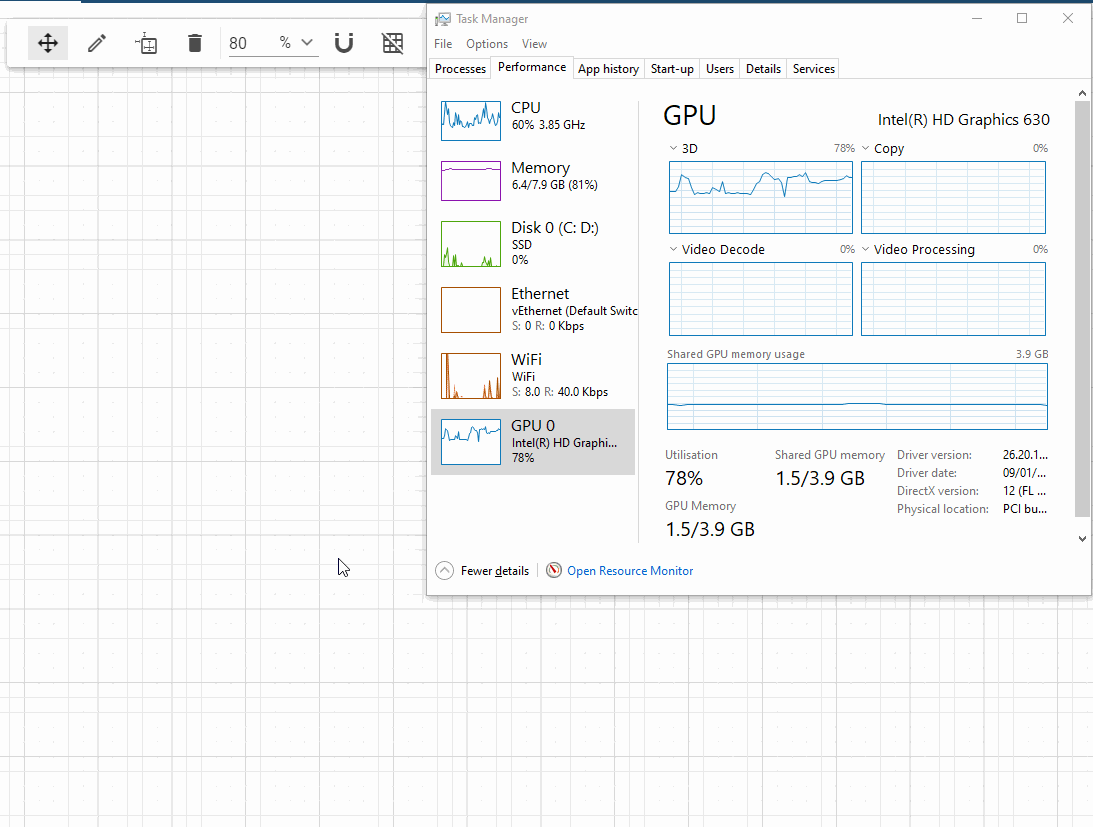The height and width of the screenshot is (827, 1093).
Task: Click the Shared GPU memory usage graph
Action: click(x=857, y=397)
